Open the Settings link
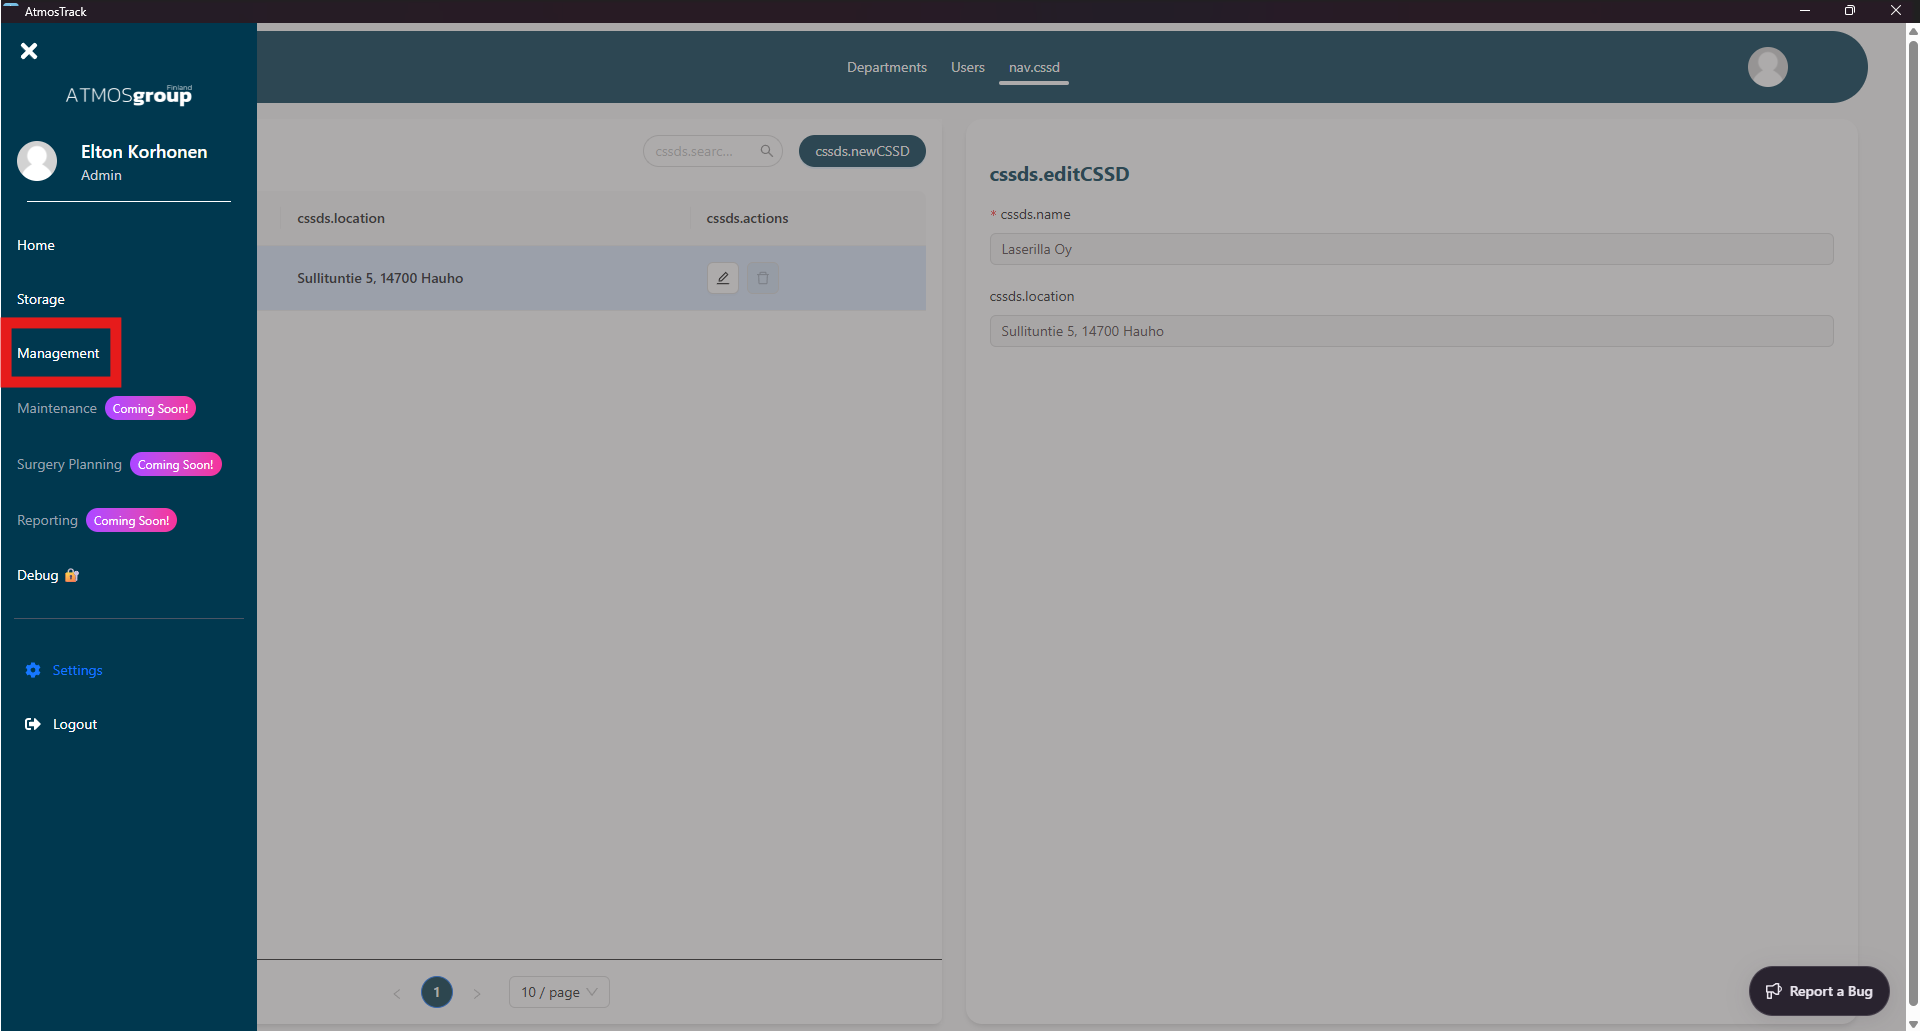The image size is (1920, 1031). [x=78, y=670]
